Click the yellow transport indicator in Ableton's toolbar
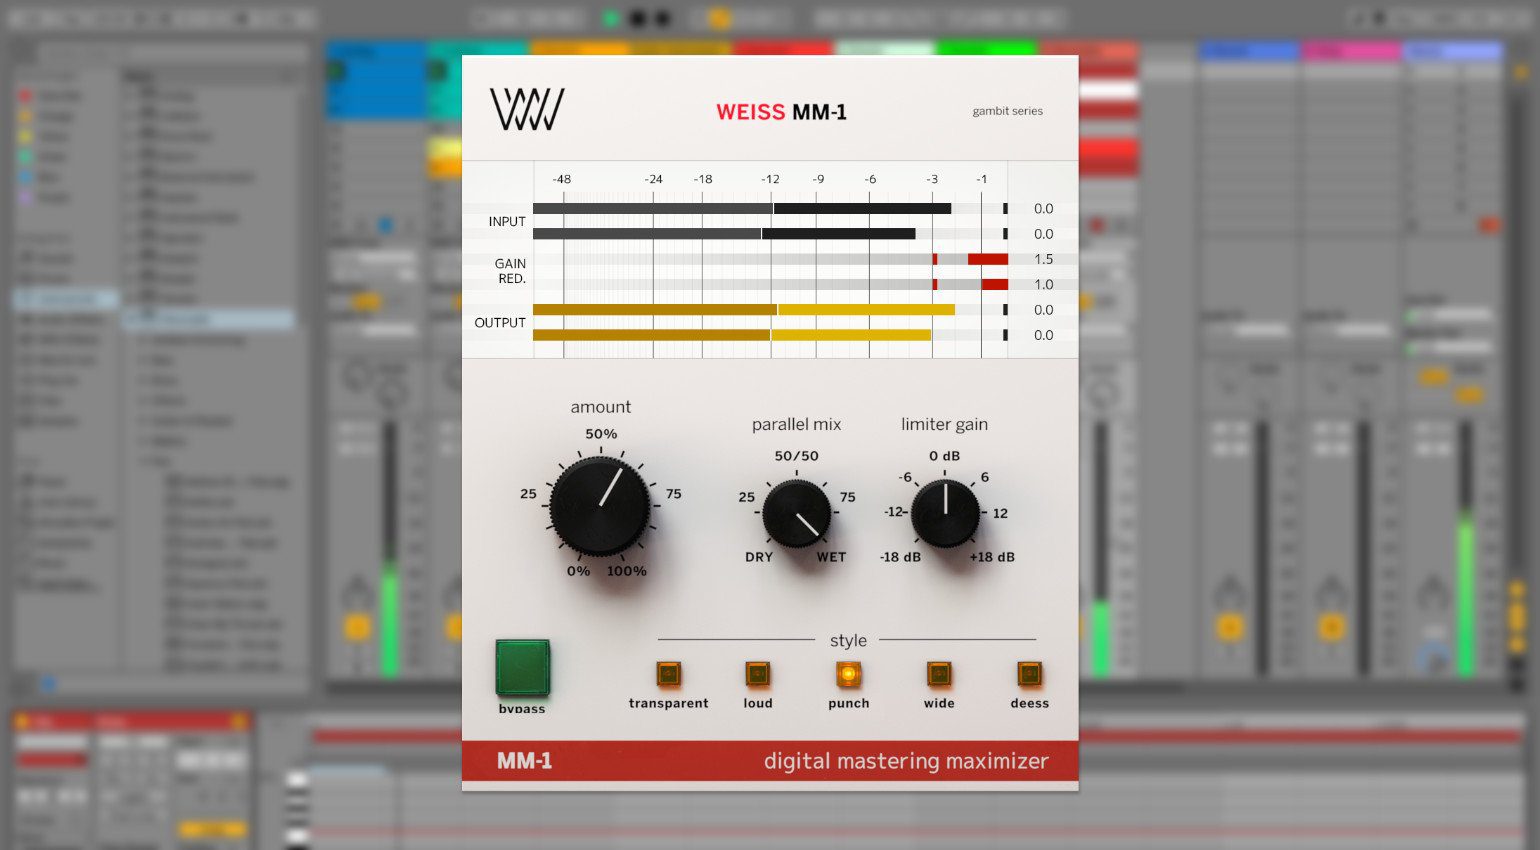Viewport: 1540px width, 850px height. coord(722,17)
